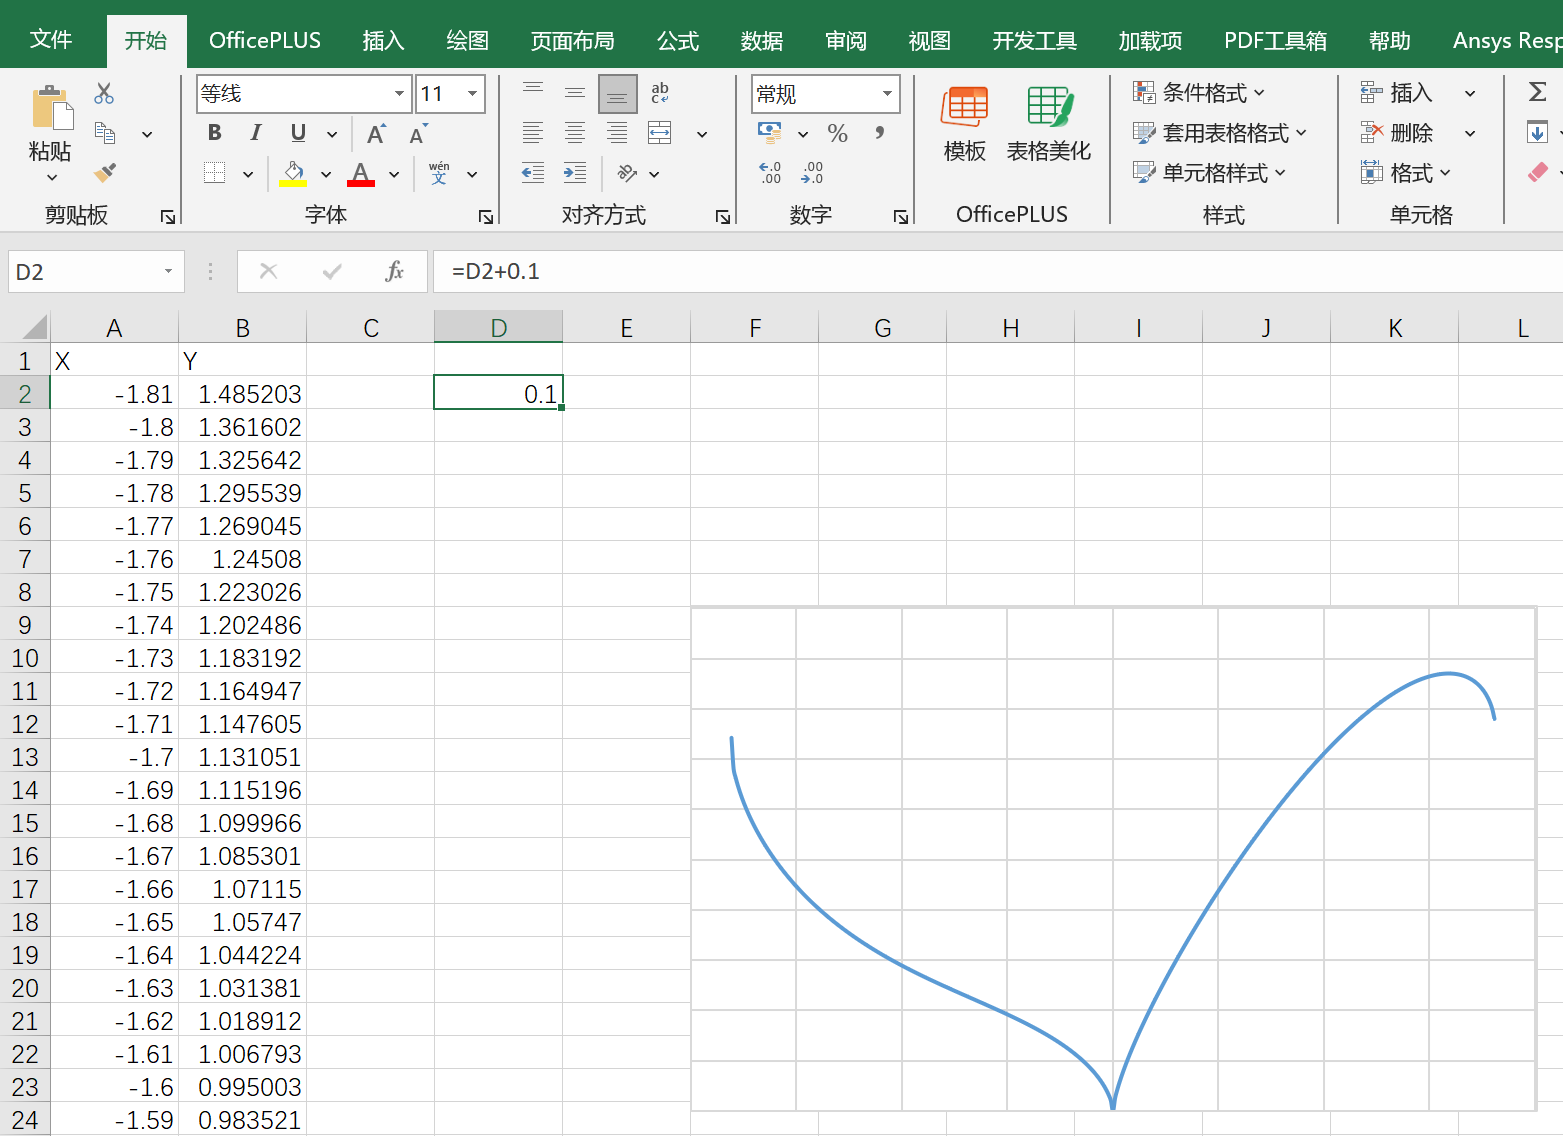
Task: Toggle Bold formatting
Action: tap(215, 133)
